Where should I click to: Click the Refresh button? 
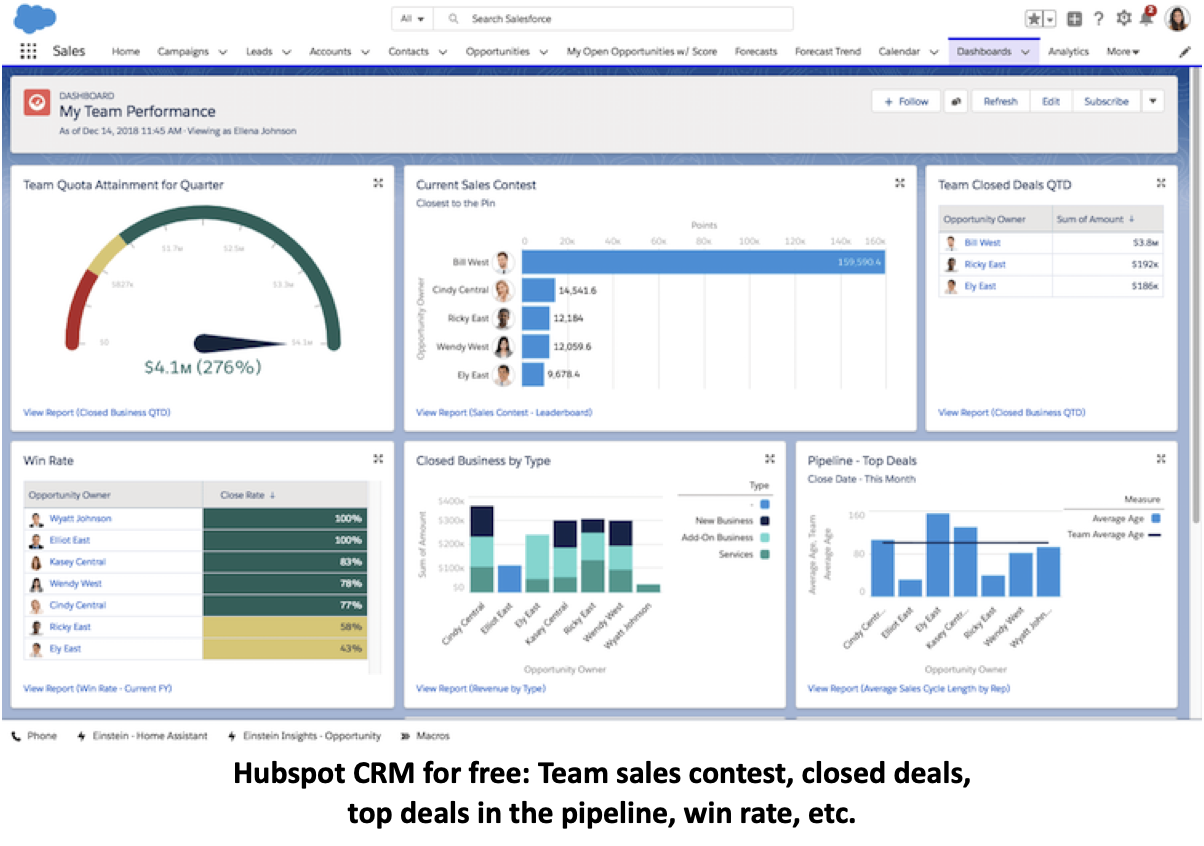[1000, 101]
